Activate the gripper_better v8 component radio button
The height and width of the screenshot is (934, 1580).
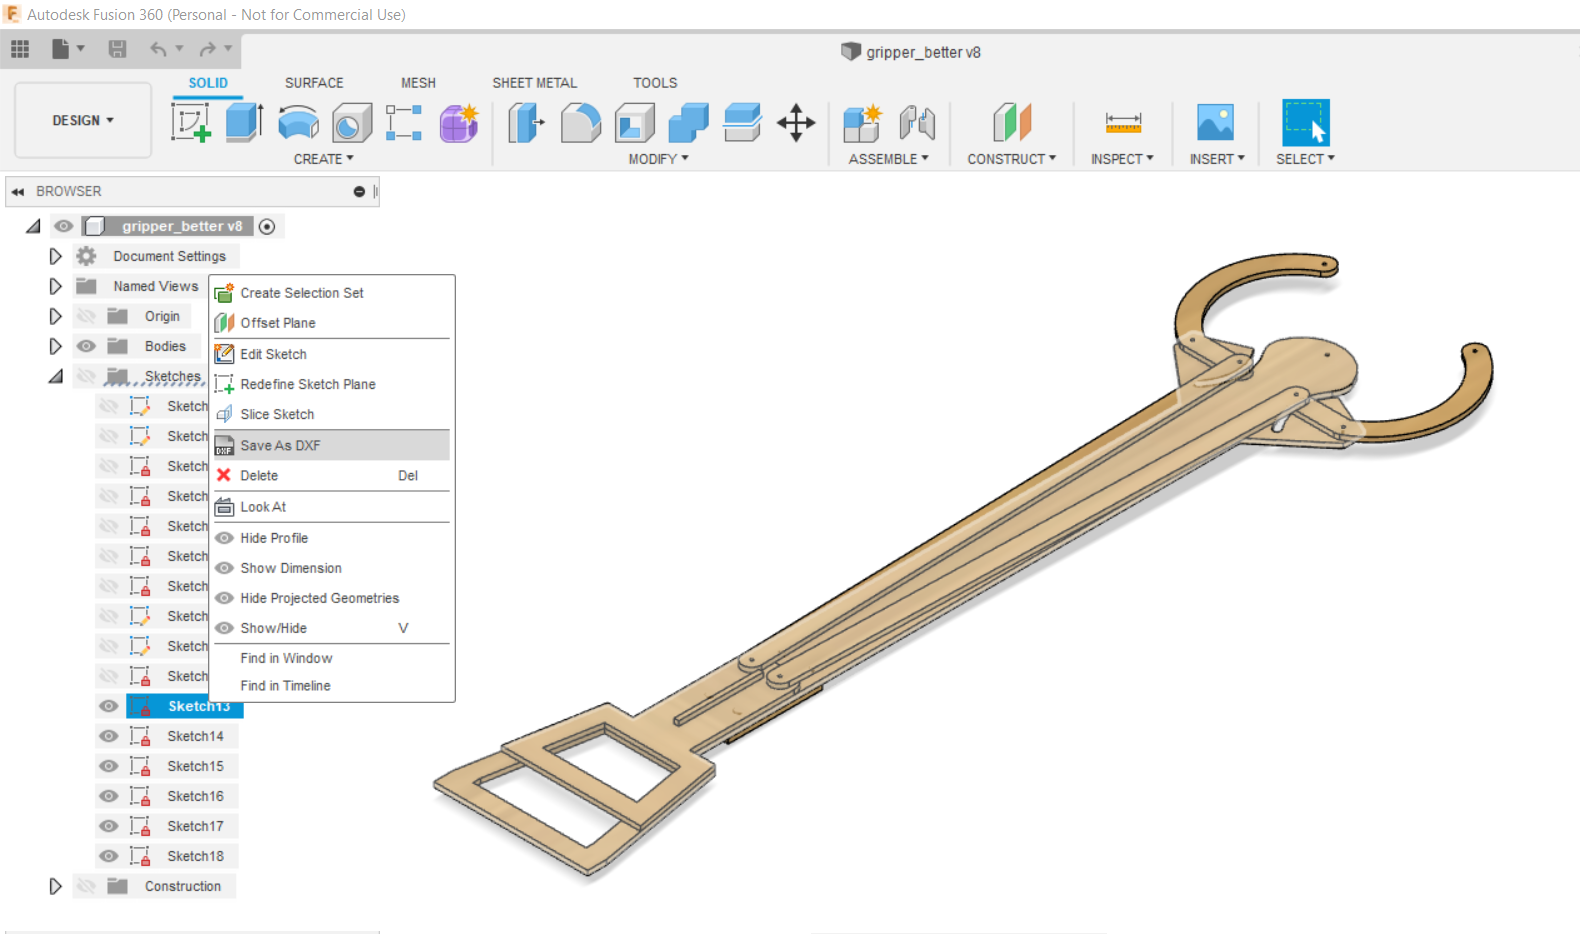(x=267, y=227)
